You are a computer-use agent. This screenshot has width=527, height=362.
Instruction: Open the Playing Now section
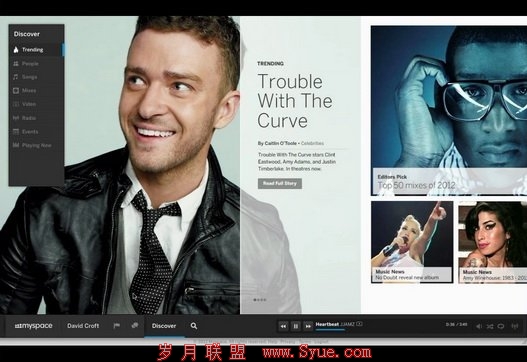[36, 145]
